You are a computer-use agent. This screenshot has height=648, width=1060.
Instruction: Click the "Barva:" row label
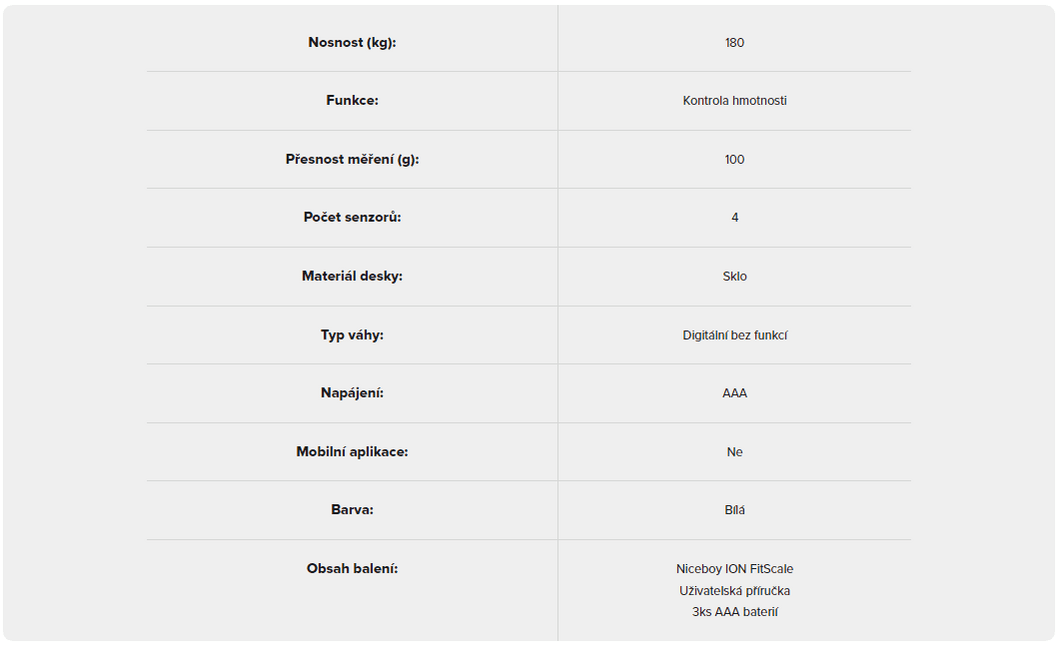[352, 510]
